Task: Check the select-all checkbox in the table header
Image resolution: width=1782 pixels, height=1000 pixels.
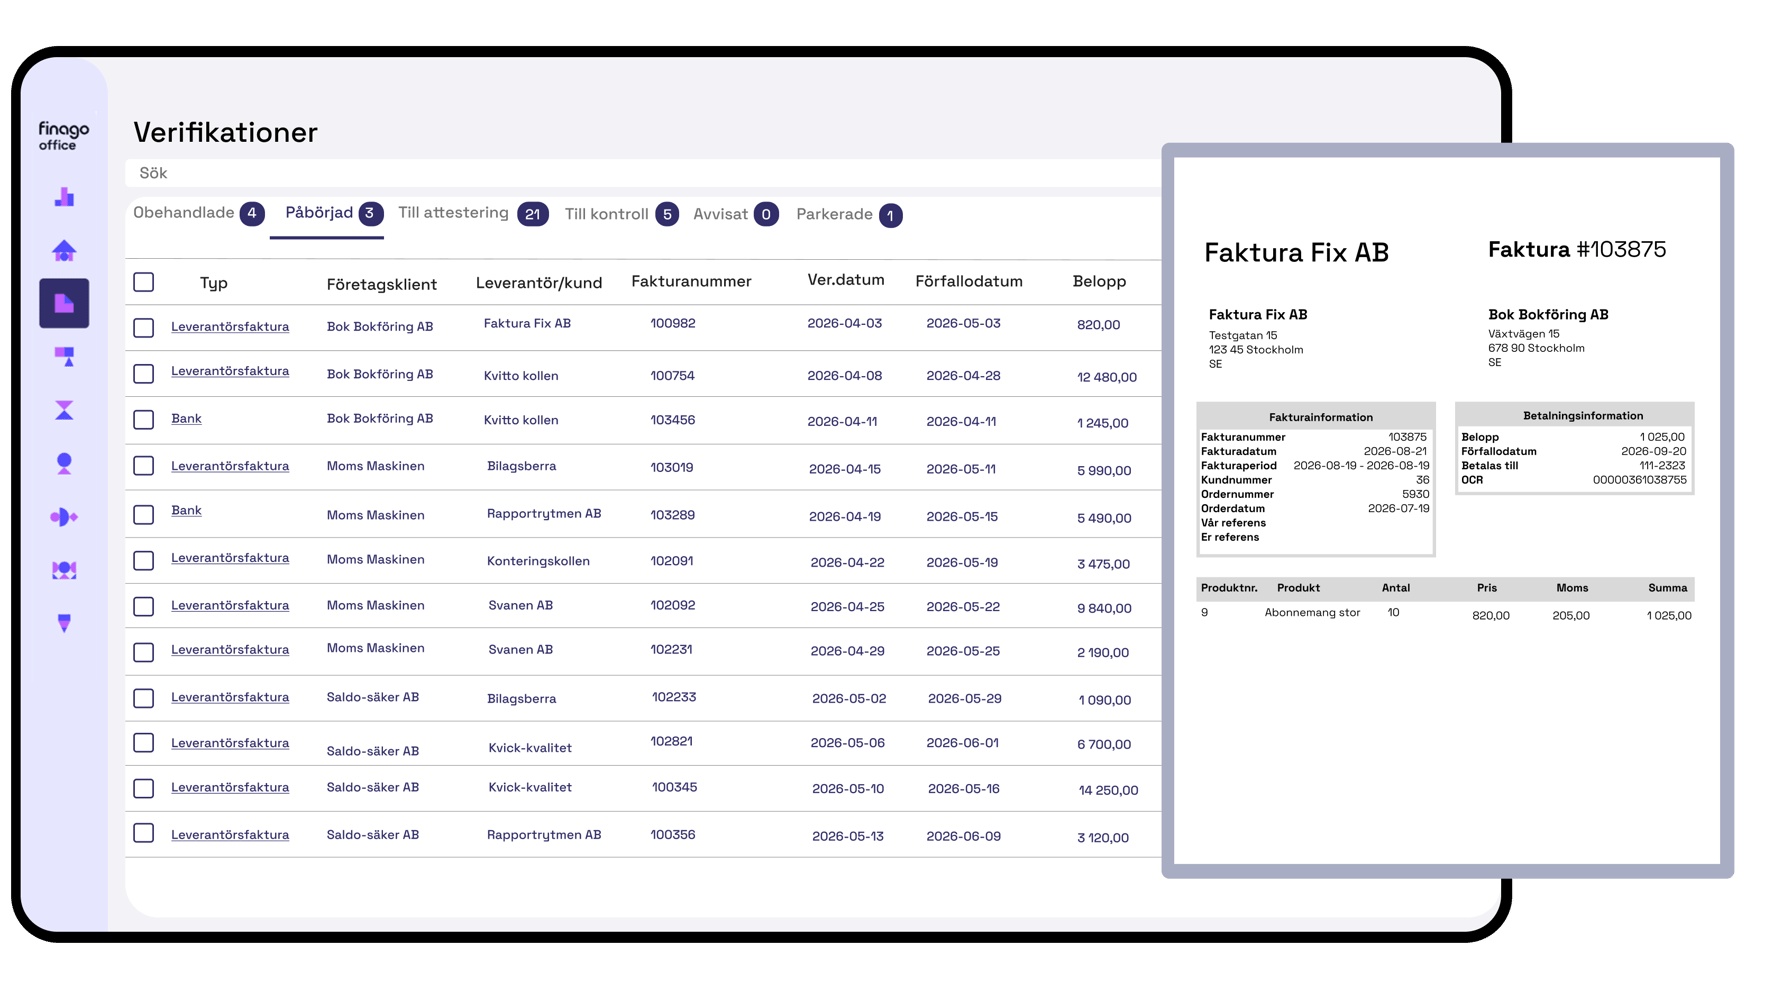Action: tap(143, 282)
